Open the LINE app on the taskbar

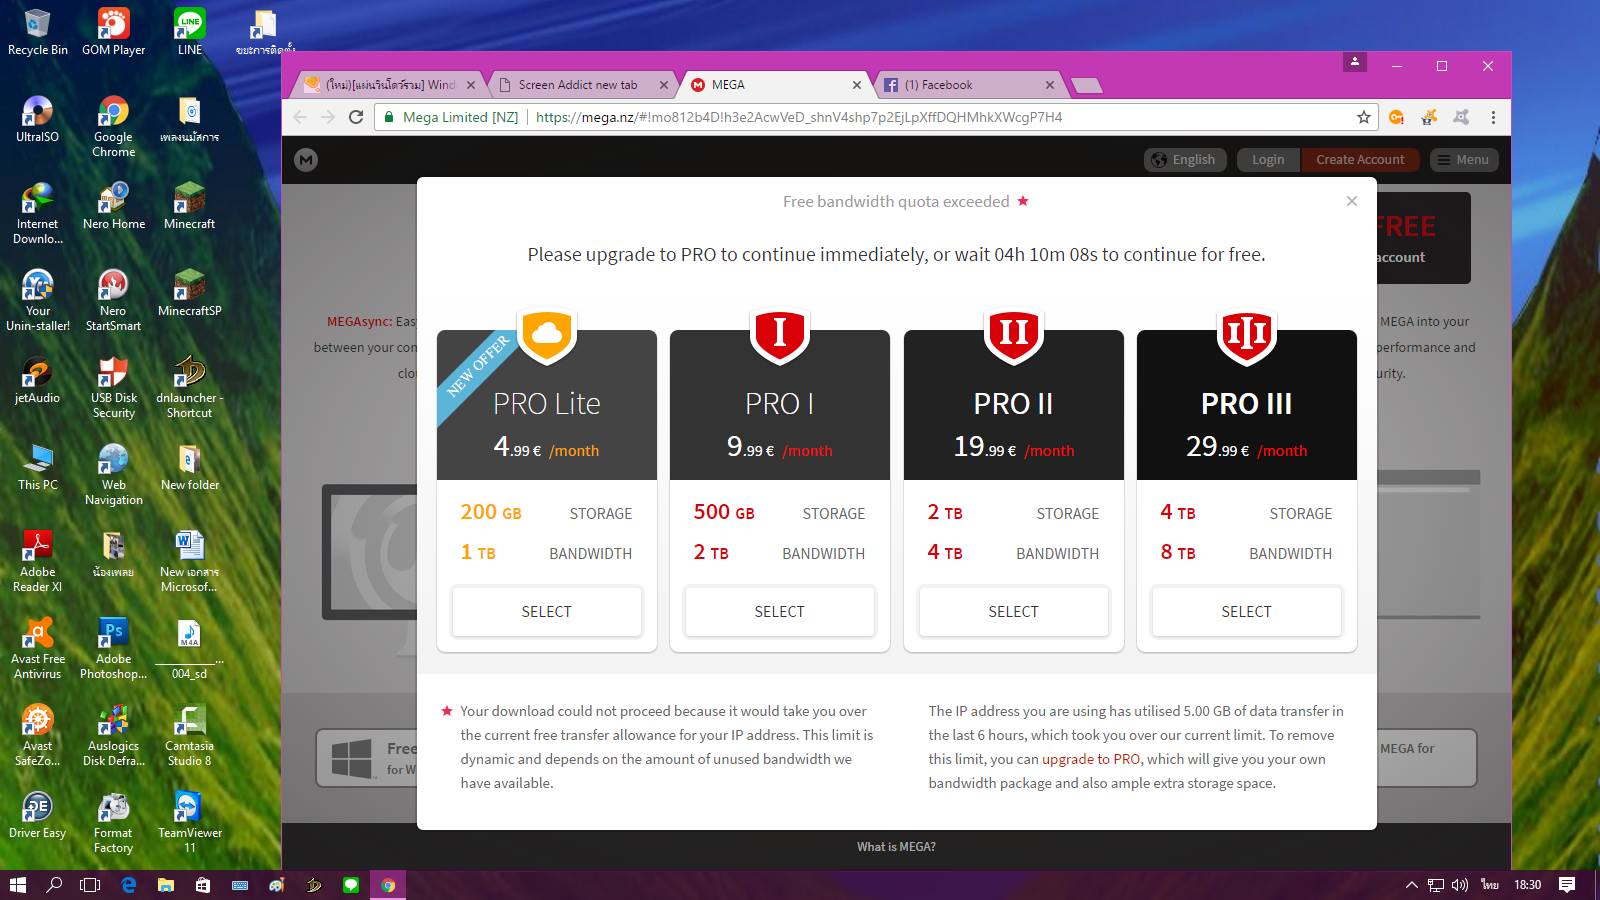[x=351, y=885]
